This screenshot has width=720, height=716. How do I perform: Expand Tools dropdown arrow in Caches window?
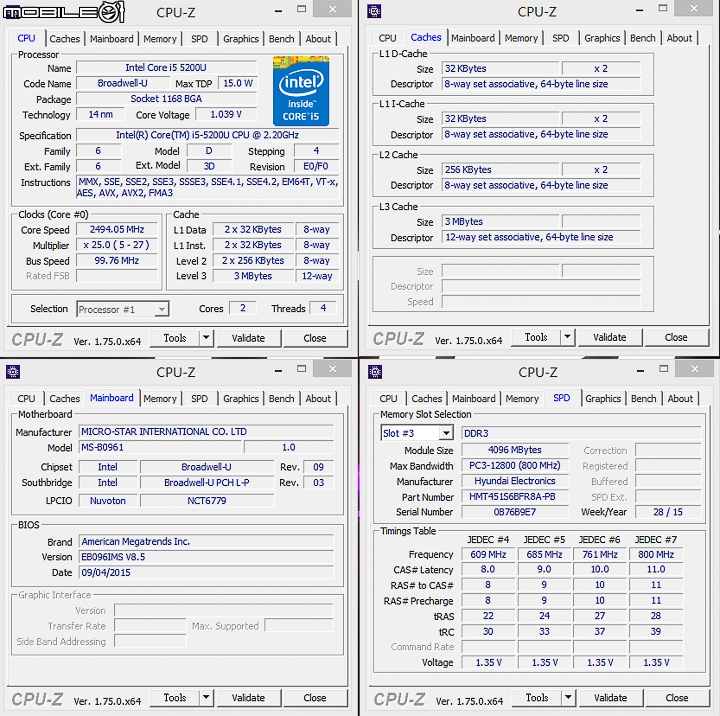pyautogui.click(x=568, y=337)
